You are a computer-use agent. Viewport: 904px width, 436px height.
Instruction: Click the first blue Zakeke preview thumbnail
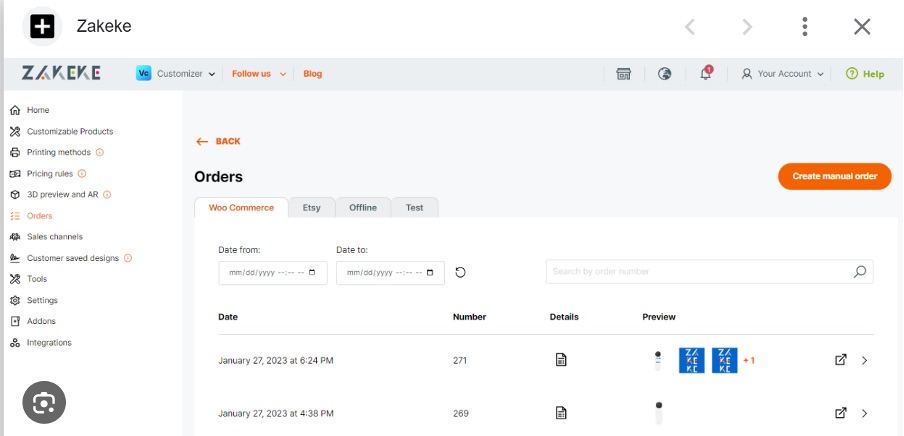[691, 360]
